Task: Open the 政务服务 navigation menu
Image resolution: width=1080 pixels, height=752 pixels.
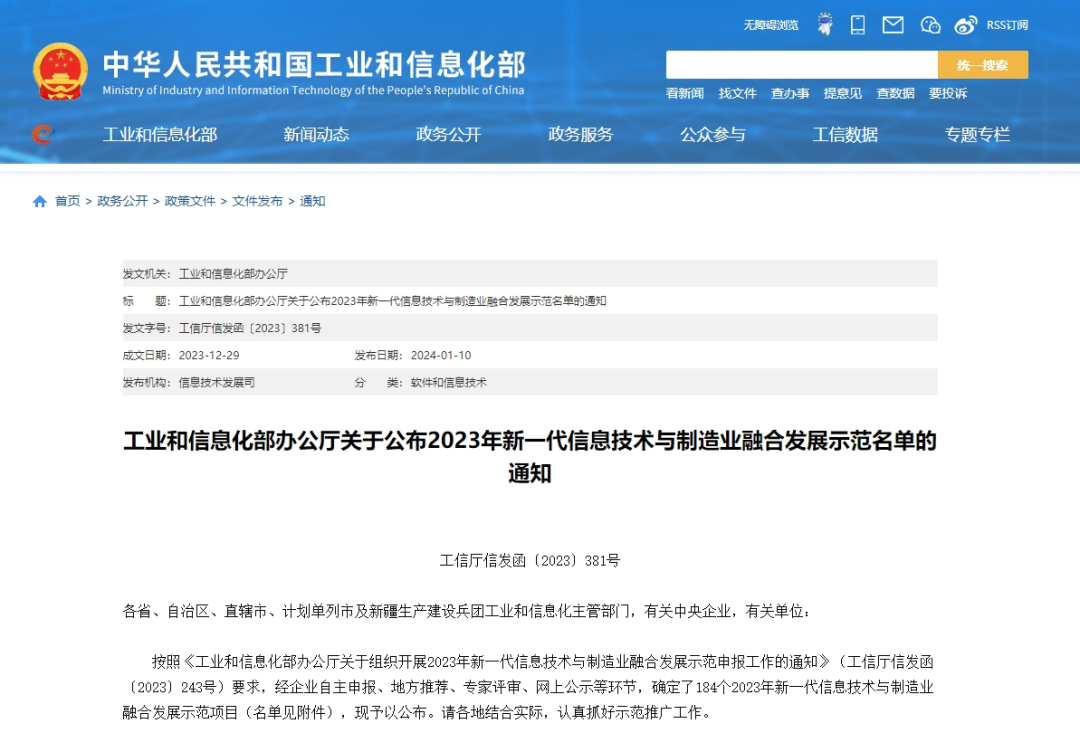Action: (581, 134)
